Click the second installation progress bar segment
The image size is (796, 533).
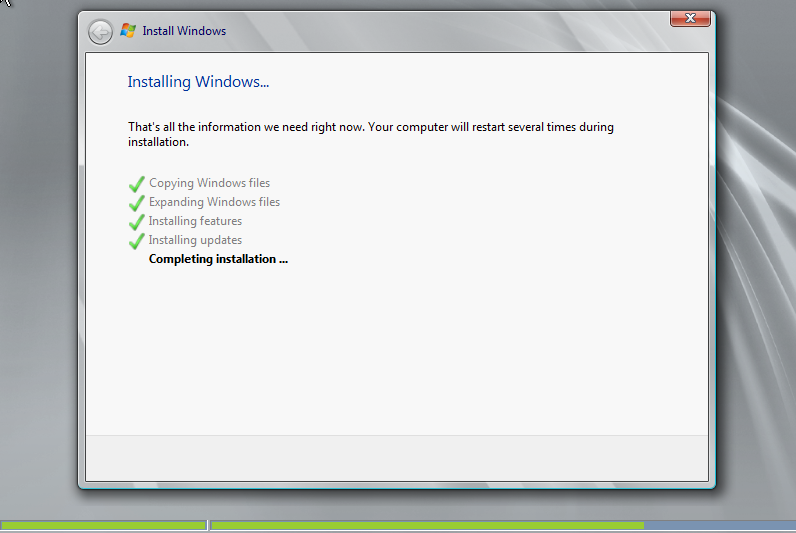pos(503,525)
